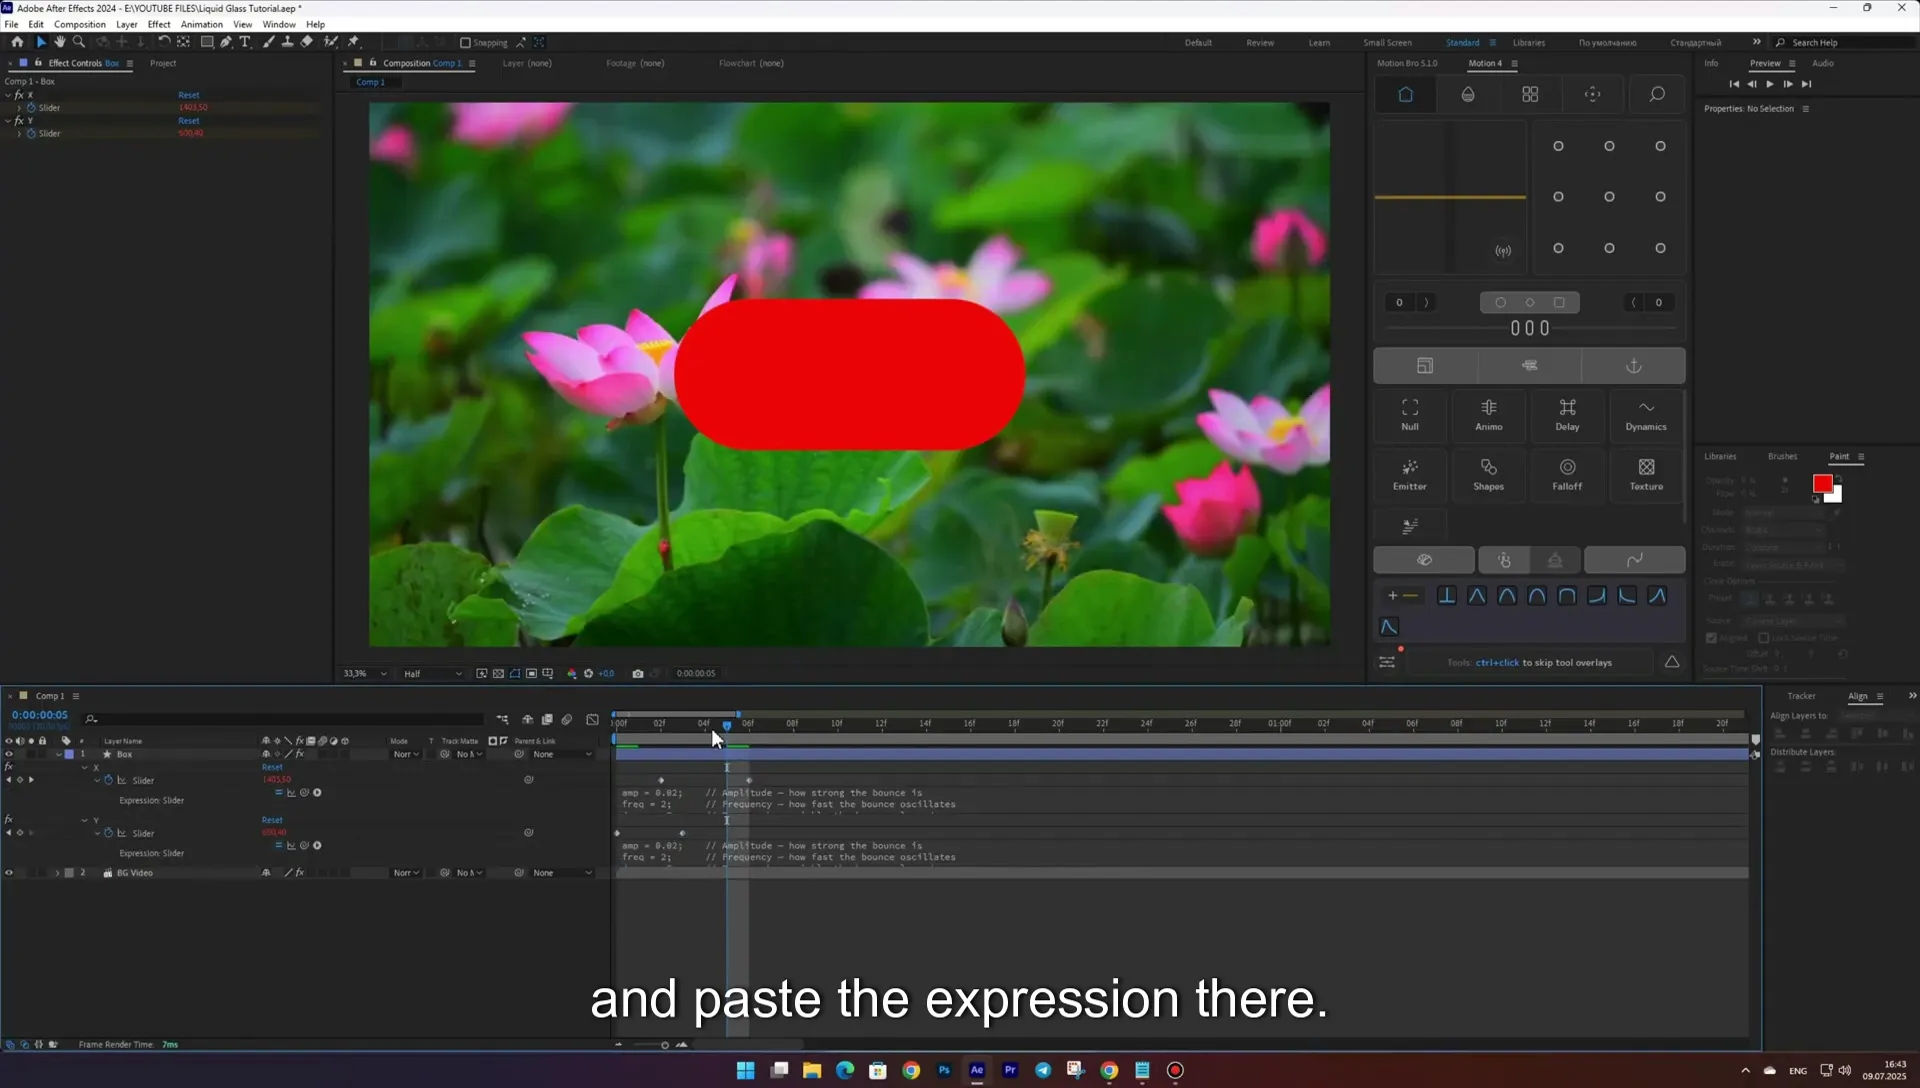This screenshot has width=1920, height=1088.
Task: Switch to the Learn workspace
Action: point(1319,43)
